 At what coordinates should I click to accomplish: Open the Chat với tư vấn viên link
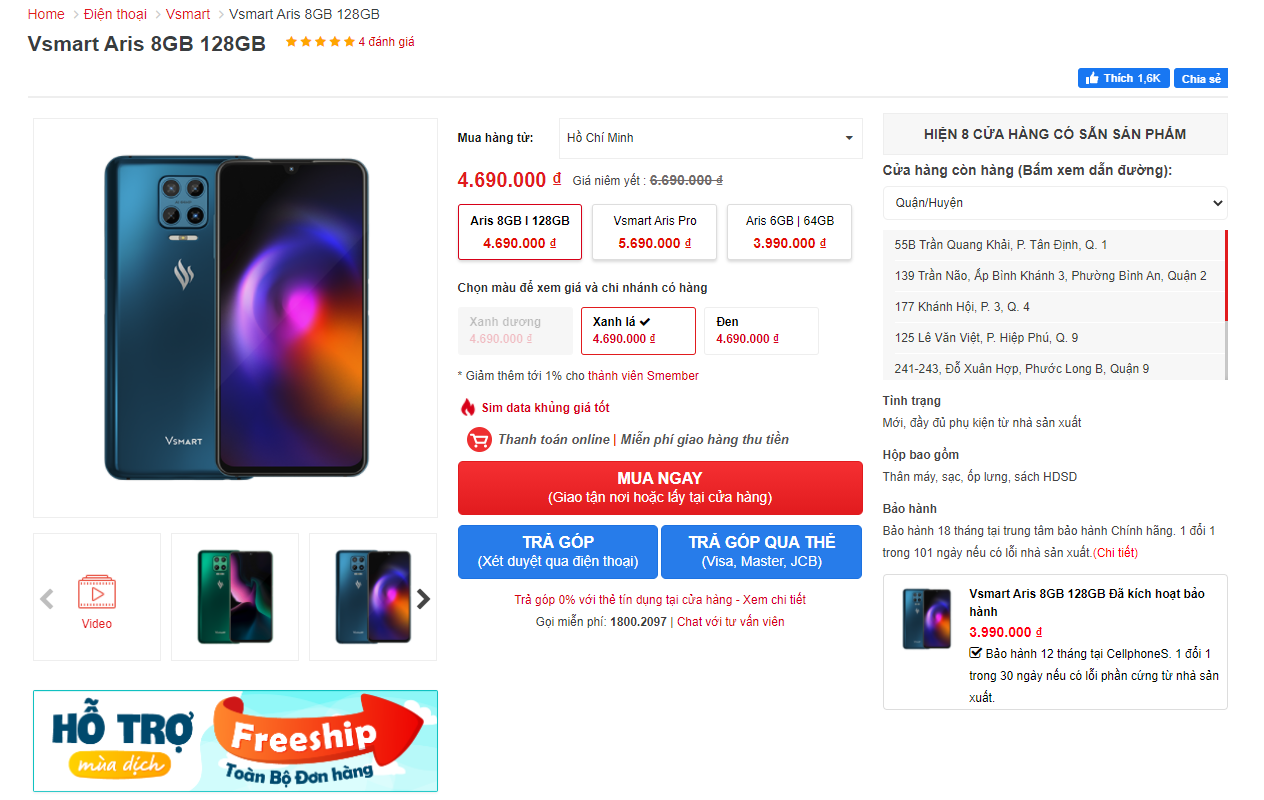click(731, 622)
